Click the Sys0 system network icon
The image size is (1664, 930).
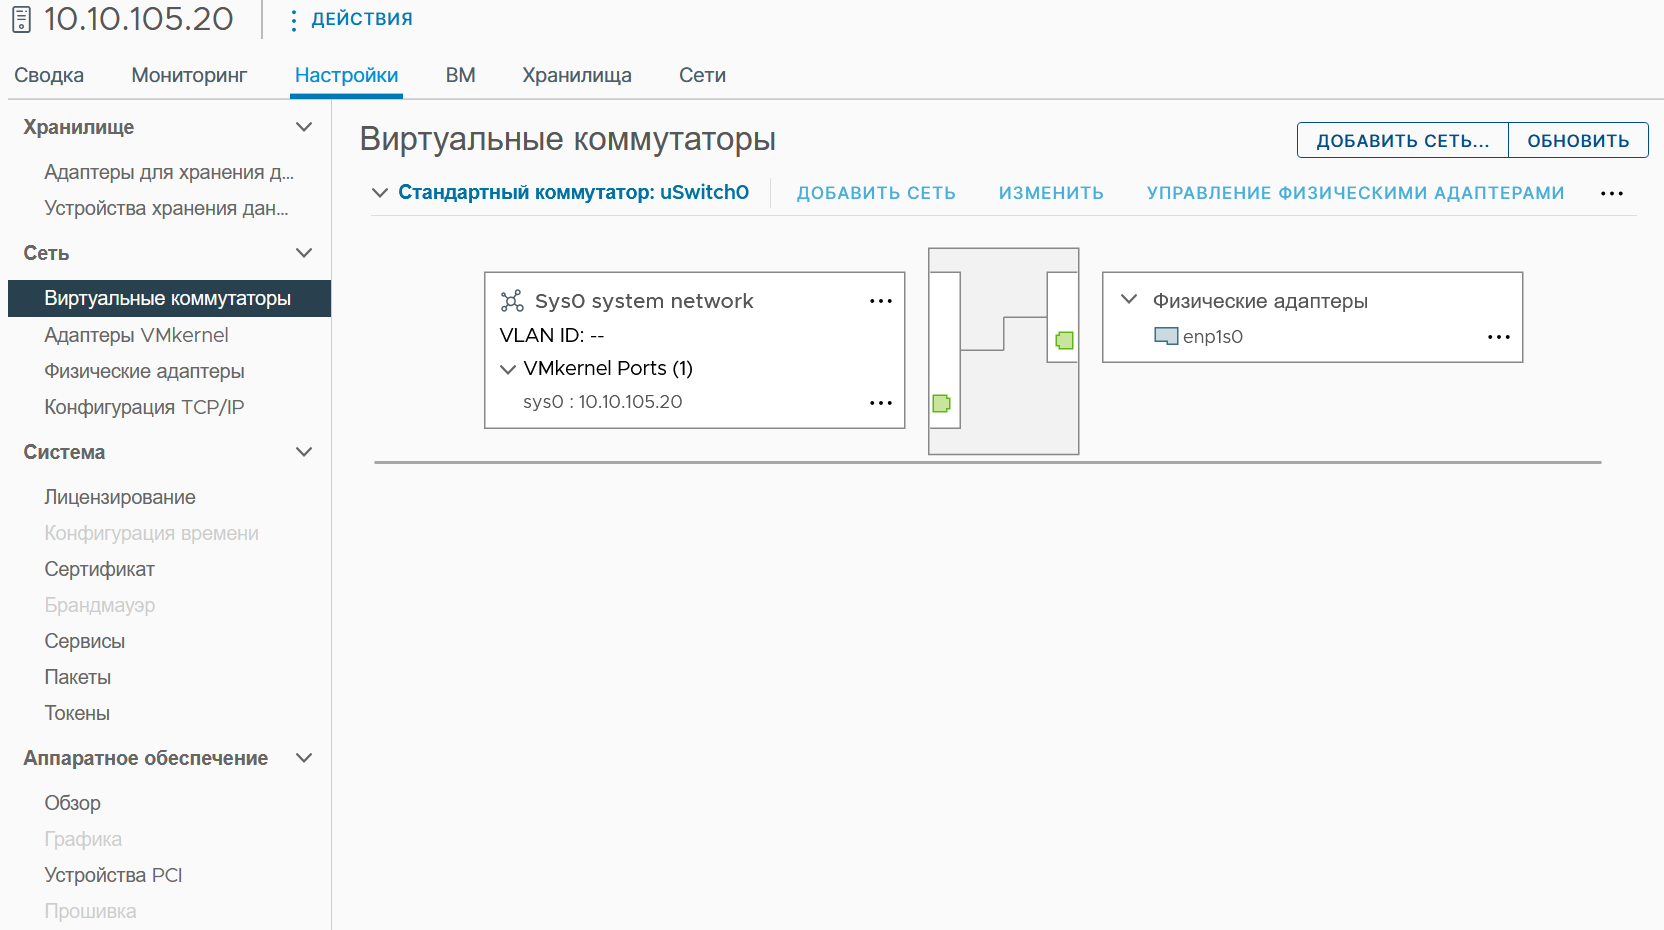pos(512,301)
